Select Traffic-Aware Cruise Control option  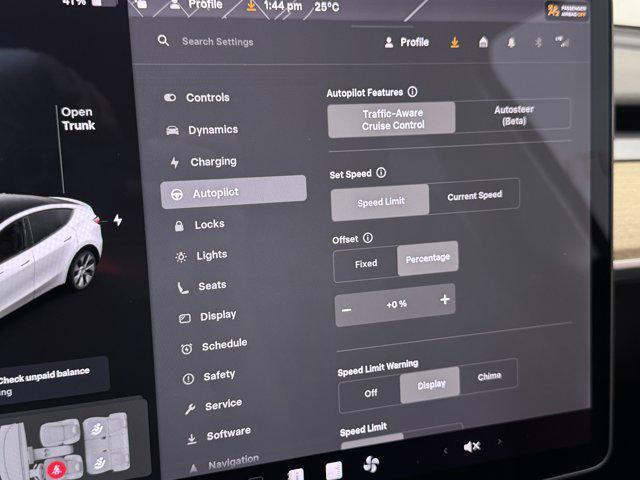391,119
